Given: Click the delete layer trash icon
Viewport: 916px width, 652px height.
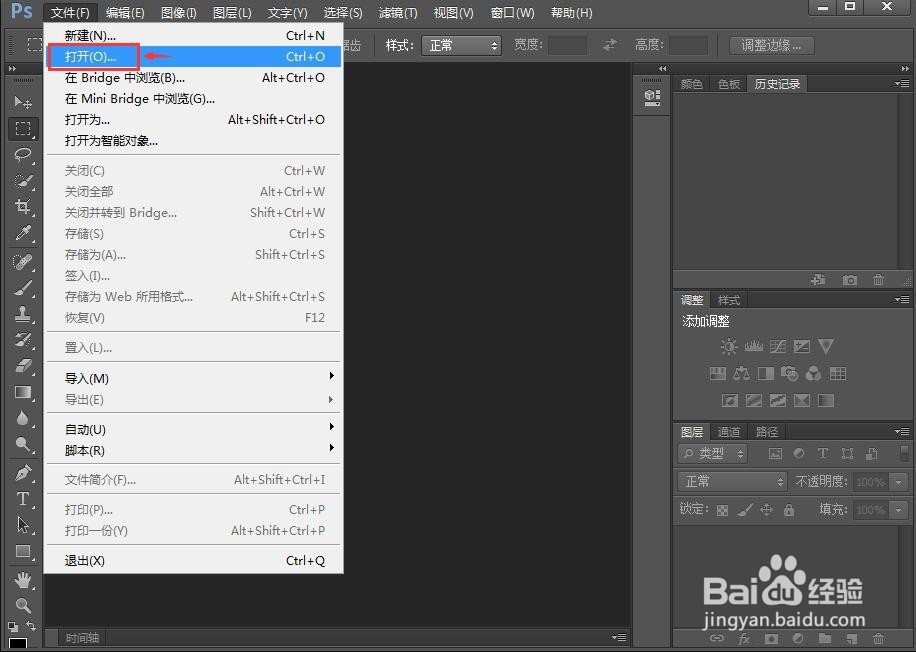Looking at the screenshot, I should point(876,638).
